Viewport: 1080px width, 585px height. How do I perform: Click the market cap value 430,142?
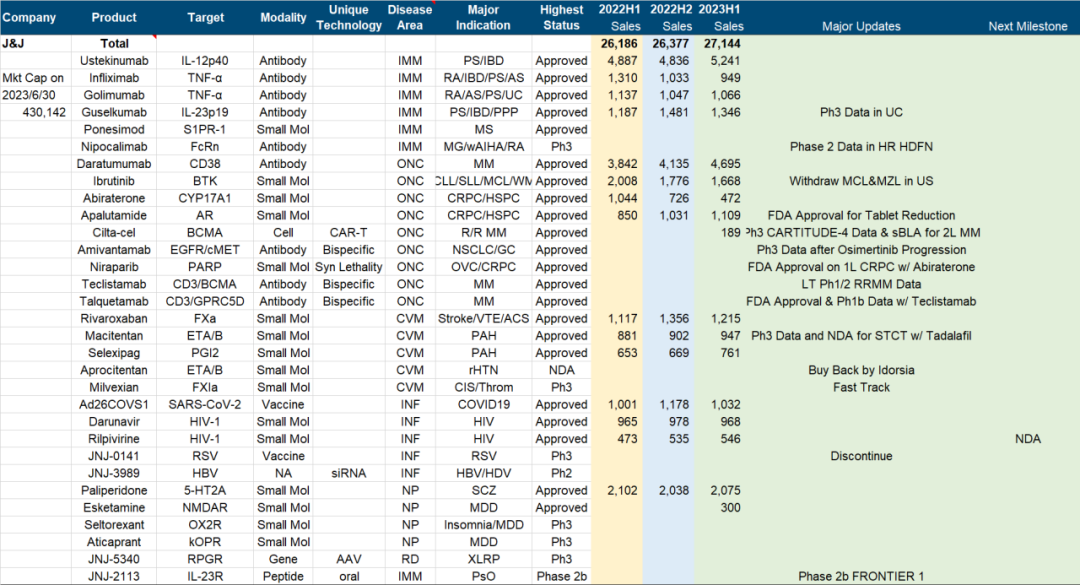[x=44, y=112]
